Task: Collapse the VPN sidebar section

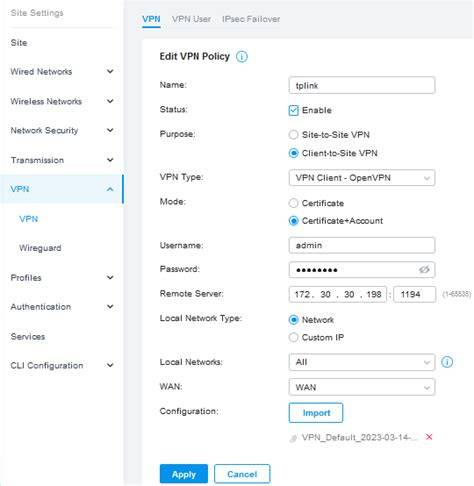Action: tap(62, 189)
